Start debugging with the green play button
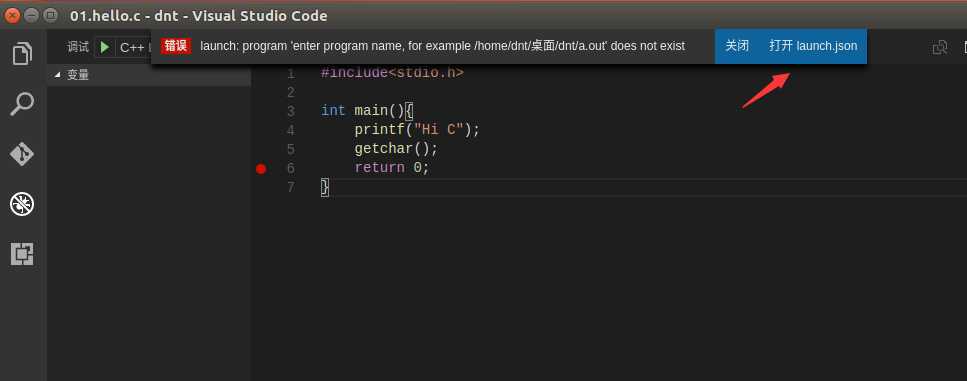Viewport: 967px width, 381px height. 105,47
